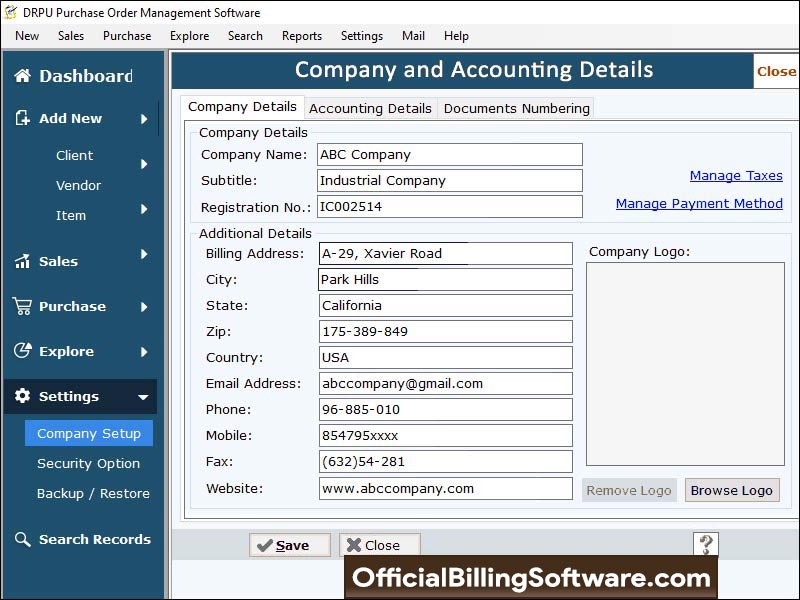
Task: Click the Purchase cart icon
Action: (x=22, y=306)
